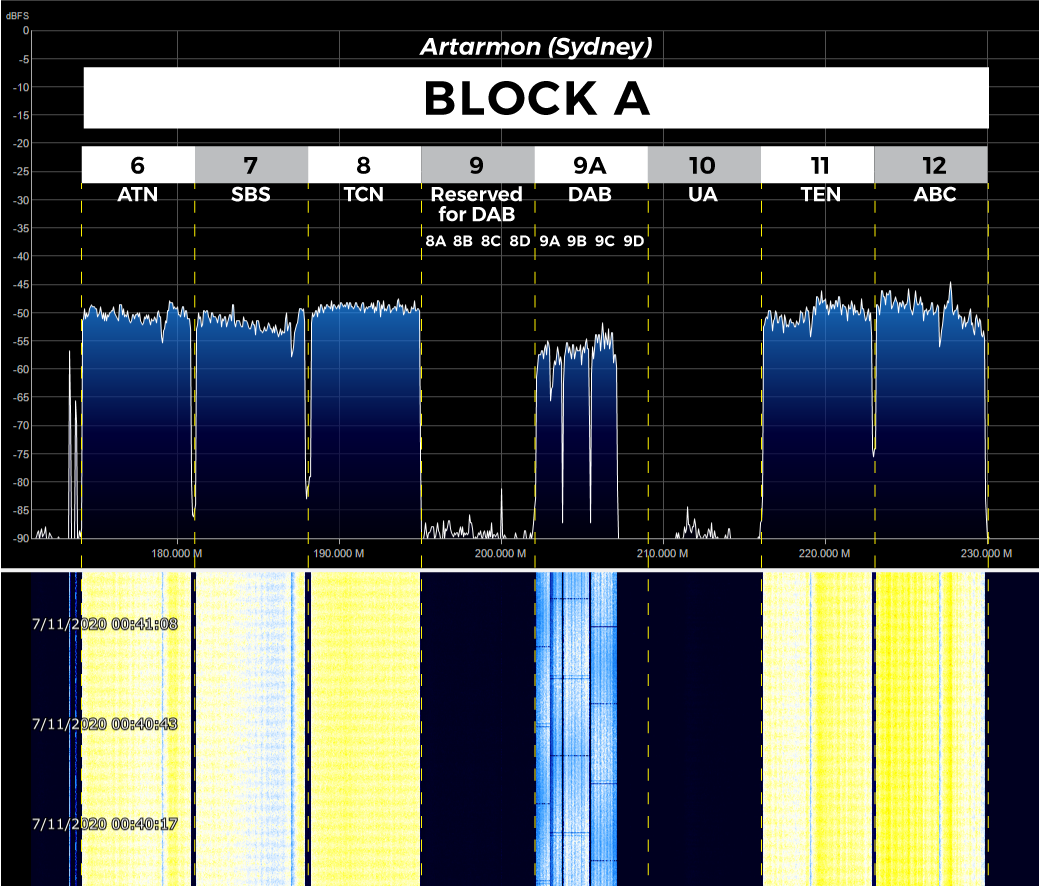The image size is (1039, 886).
Task: Click the TEN station label
Action: (820, 195)
